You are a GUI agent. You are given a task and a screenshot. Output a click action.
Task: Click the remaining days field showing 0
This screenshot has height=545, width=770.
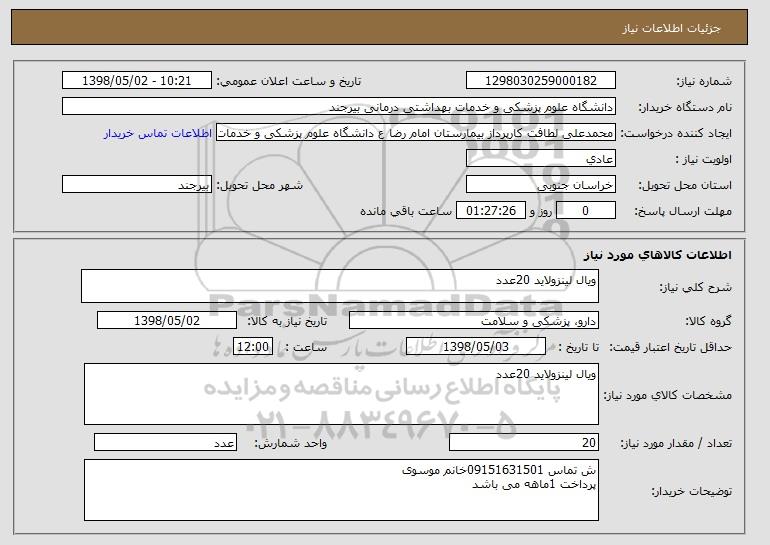click(x=586, y=211)
